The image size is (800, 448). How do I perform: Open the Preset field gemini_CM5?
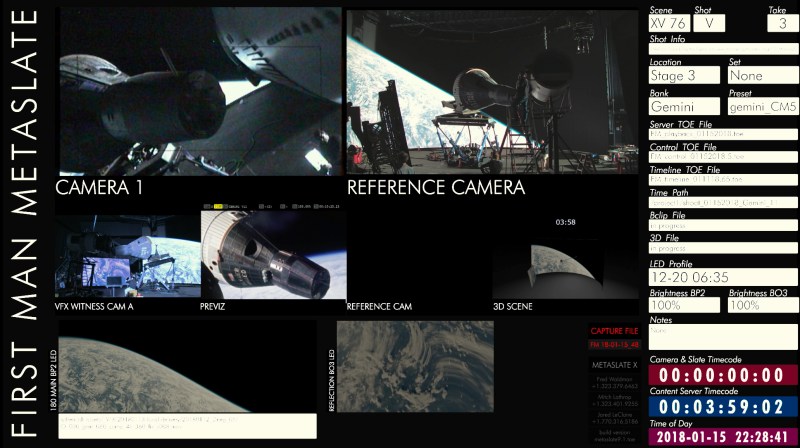click(x=763, y=106)
